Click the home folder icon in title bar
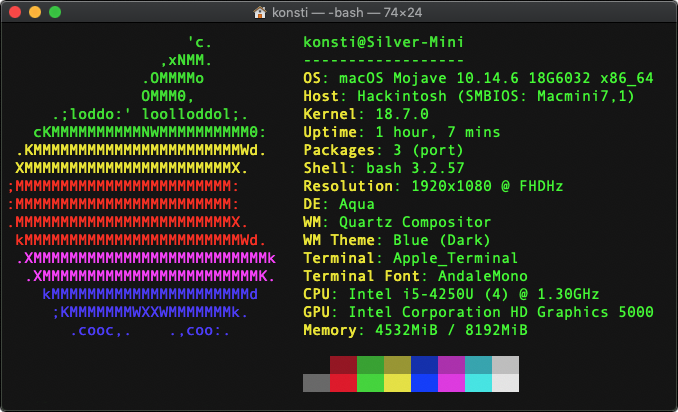This screenshot has height=412, width=678. coord(259,13)
